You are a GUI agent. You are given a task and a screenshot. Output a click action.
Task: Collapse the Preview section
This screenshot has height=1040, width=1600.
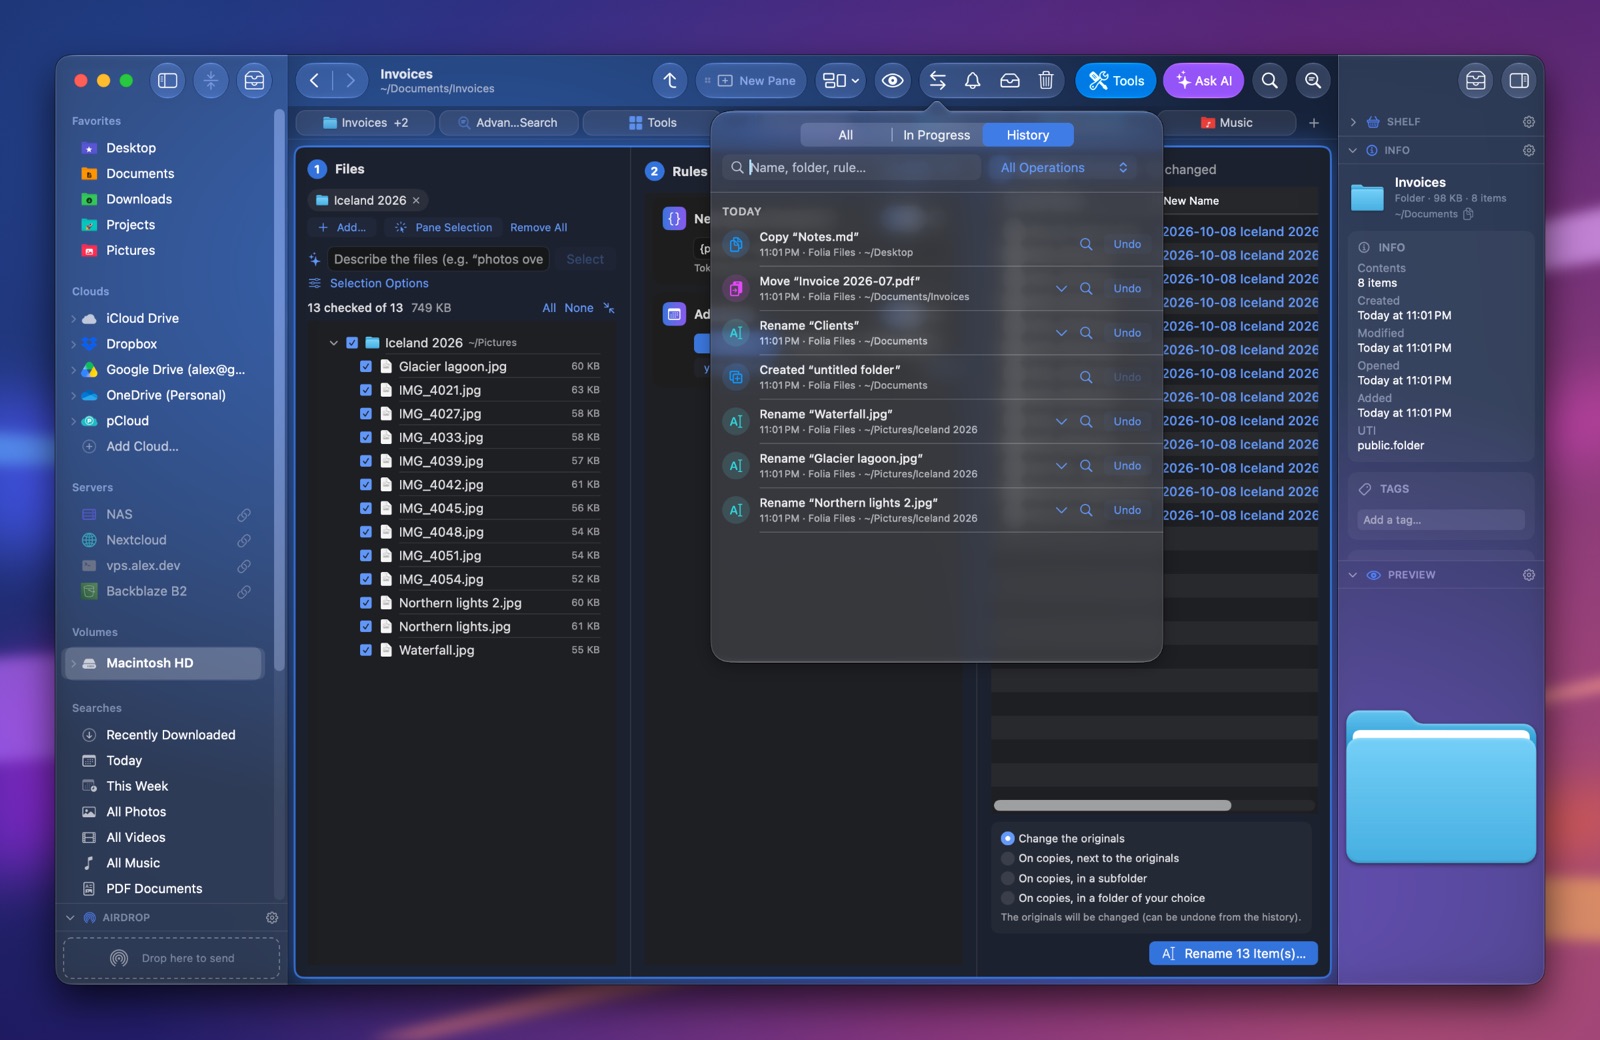click(x=1353, y=575)
